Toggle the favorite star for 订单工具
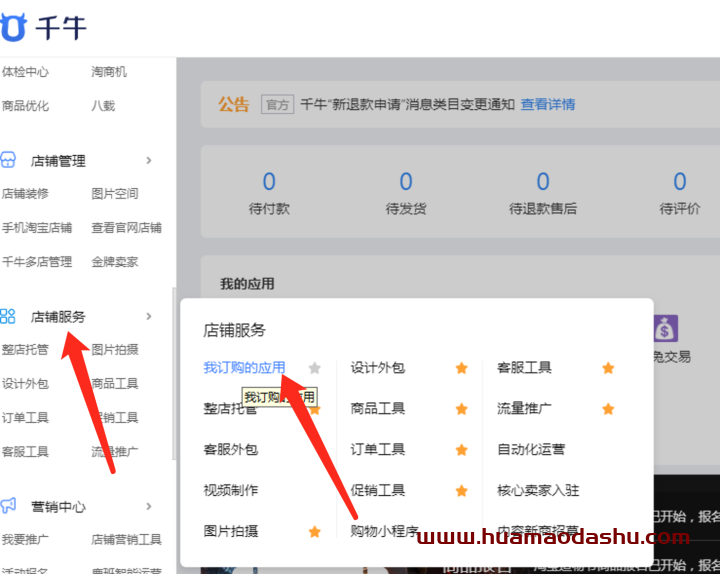 [x=461, y=450]
